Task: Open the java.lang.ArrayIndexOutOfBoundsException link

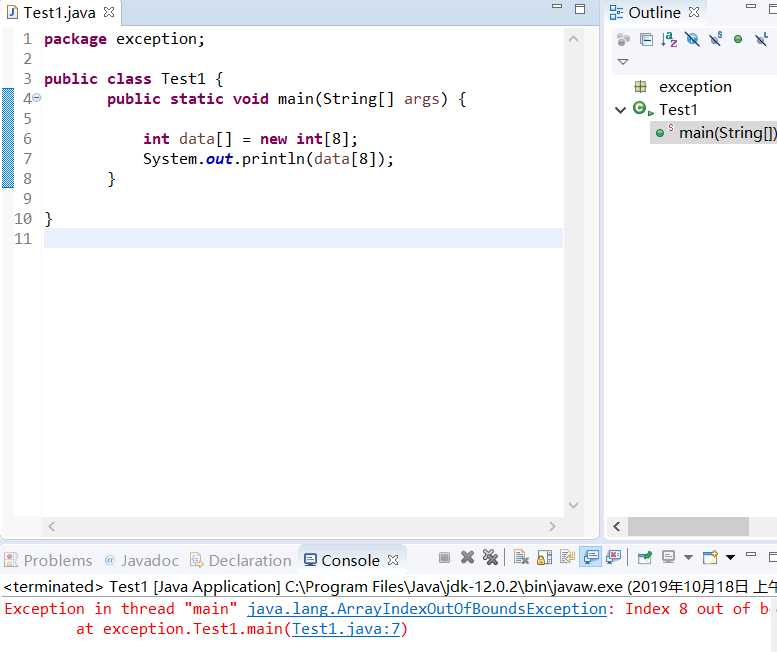Action: [x=427, y=608]
